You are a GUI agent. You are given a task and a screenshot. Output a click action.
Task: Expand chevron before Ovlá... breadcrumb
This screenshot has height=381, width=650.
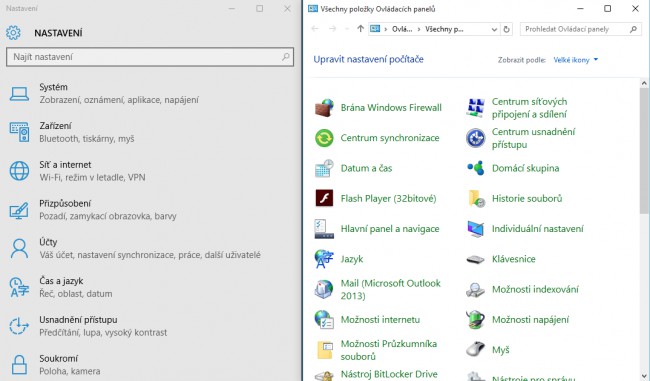point(386,29)
